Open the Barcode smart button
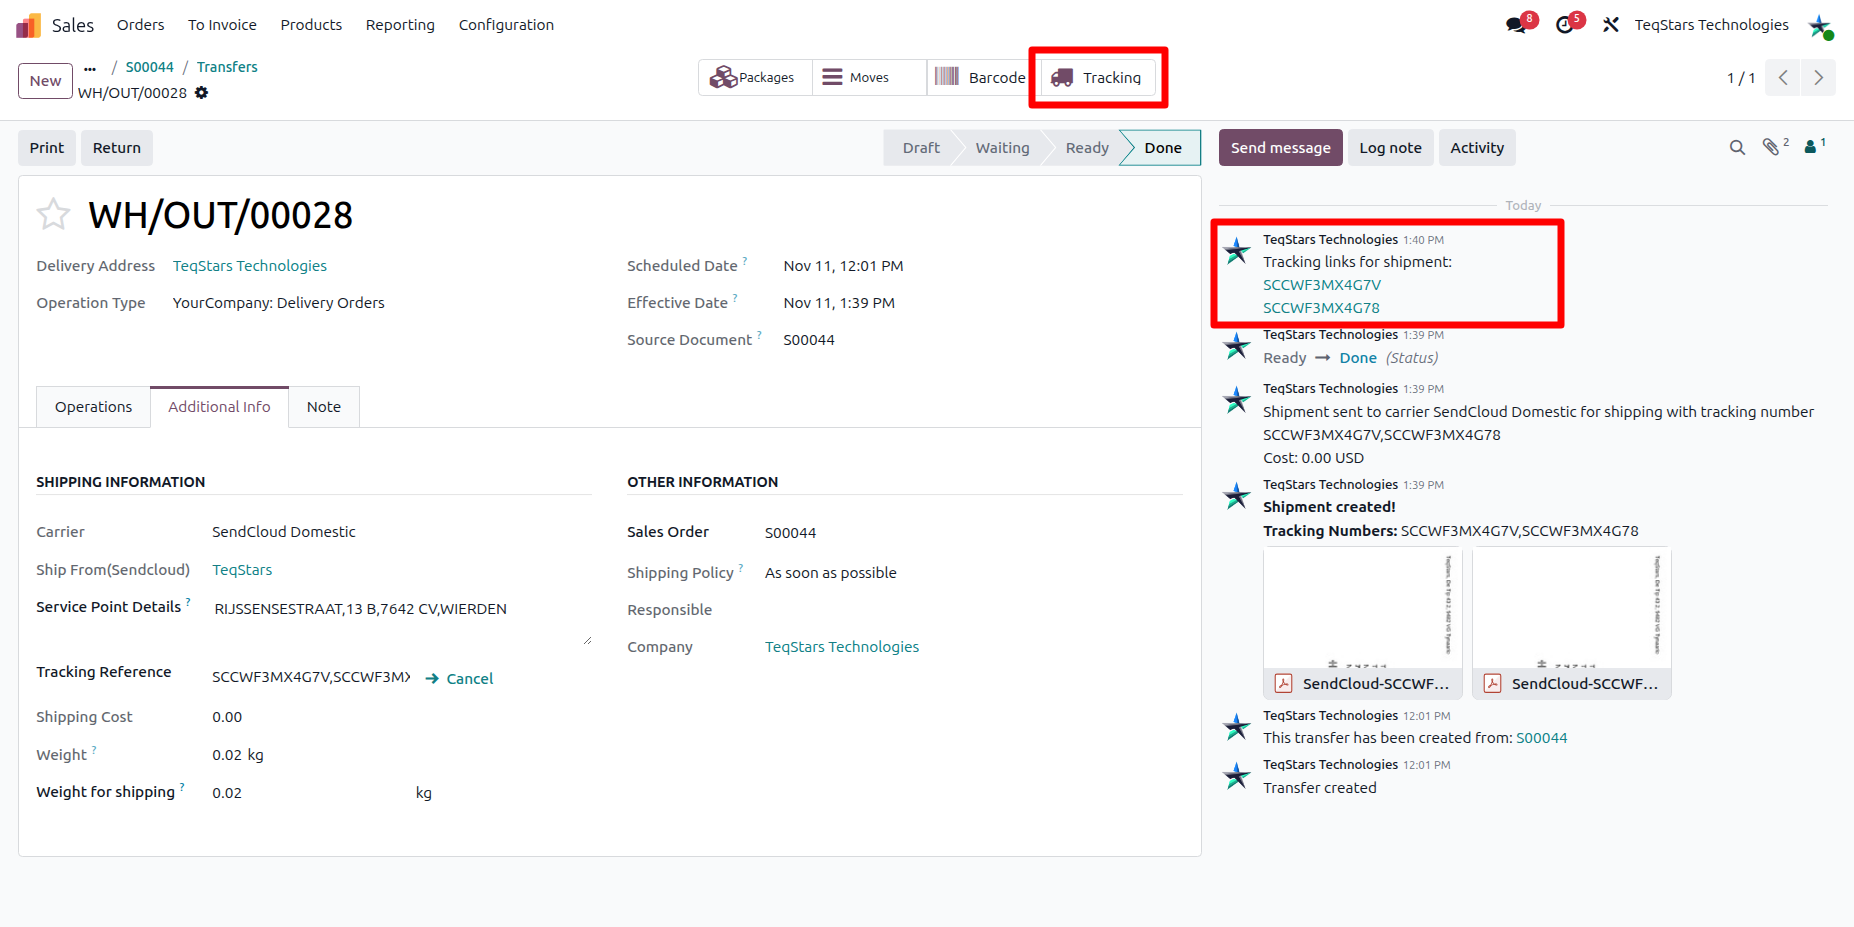Image resolution: width=1854 pixels, height=927 pixels. tap(981, 77)
